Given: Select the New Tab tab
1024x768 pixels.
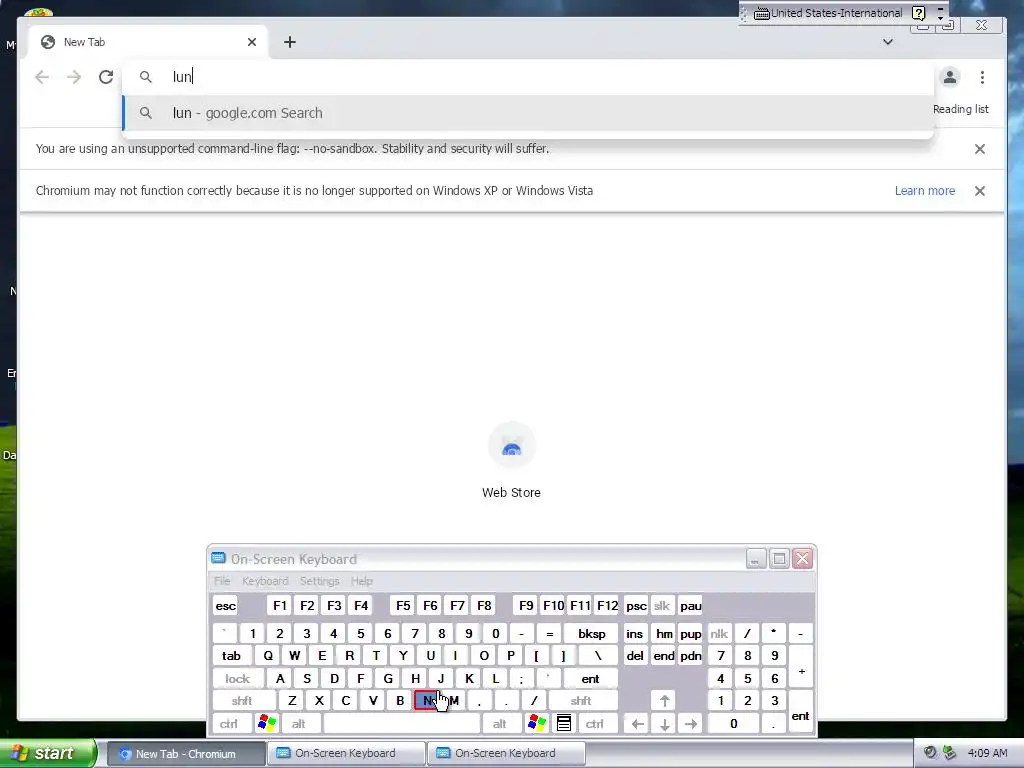Looking at the screenshot, I should click(149, 42).
